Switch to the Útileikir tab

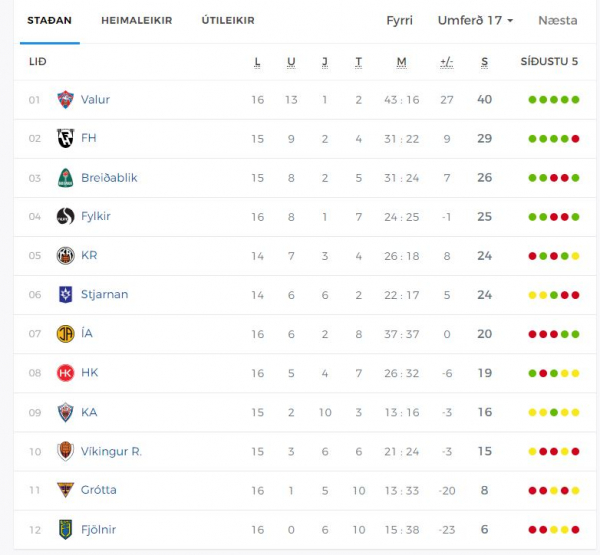tap(228, 20)
